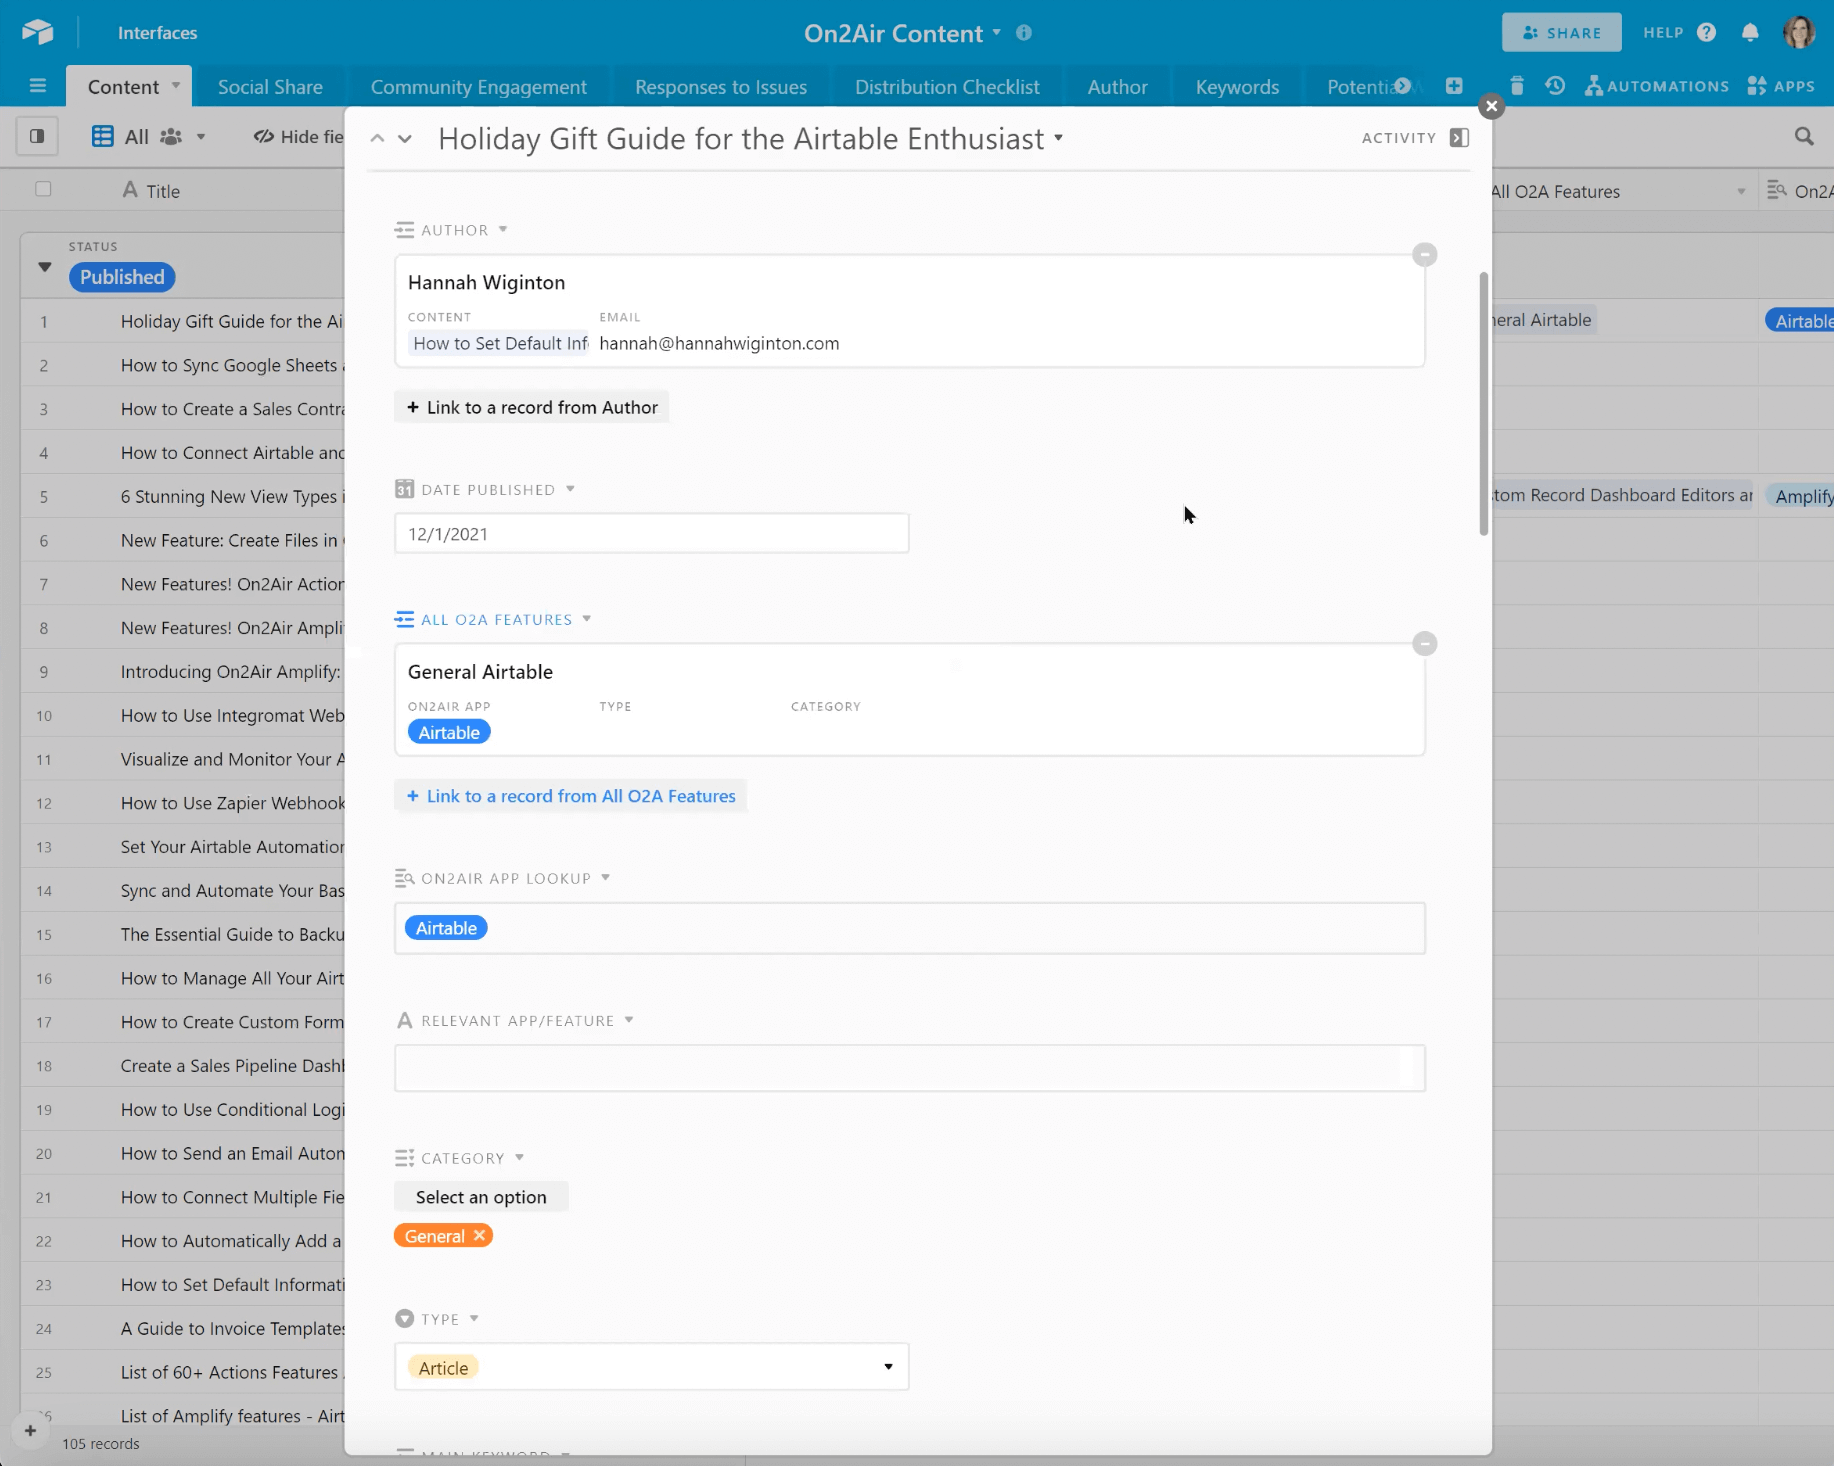The image size is (1834, 1466).
Task: Open Apps panel
Action: click(x=1781, y=86)
